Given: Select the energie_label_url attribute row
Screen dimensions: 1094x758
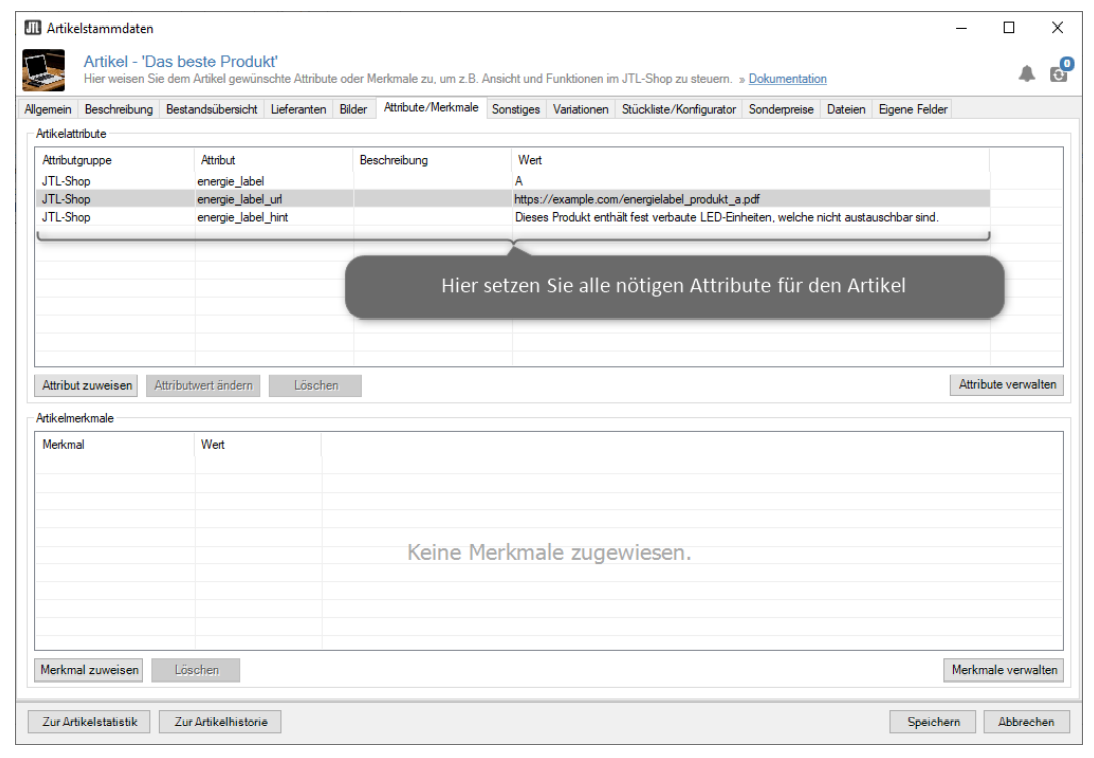Looking at the screenshot, I should (x=513, y=199).
